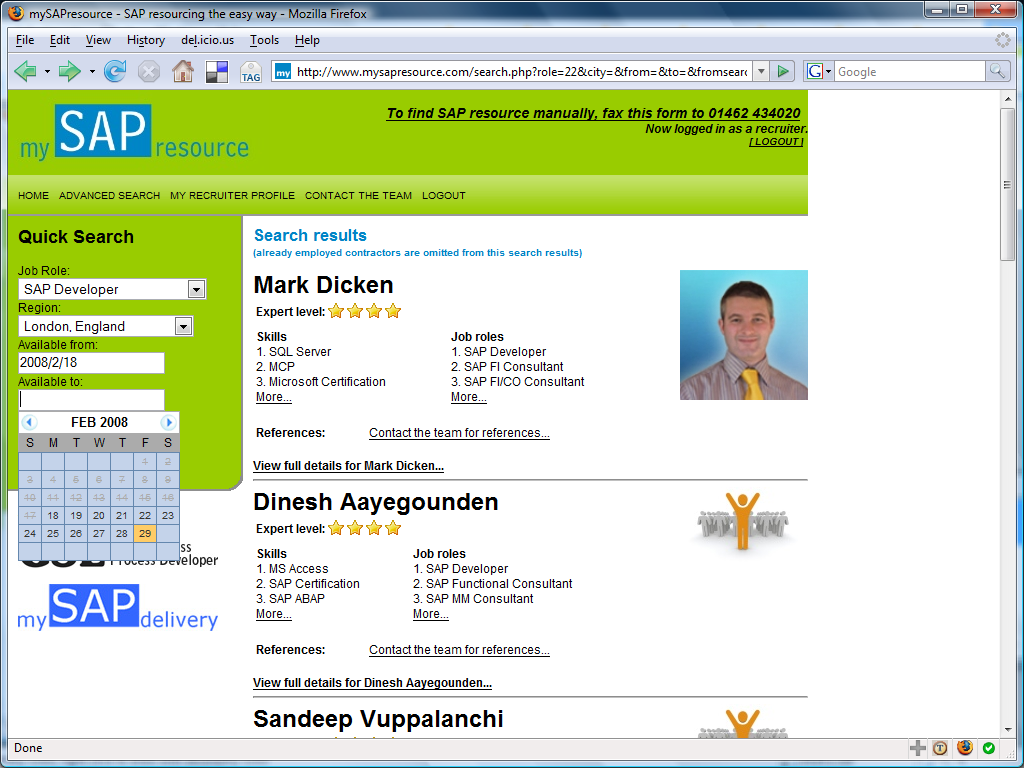Image resolution: width=1024 pixels, height=768 pixels.
Task: Contact the team for Mark Dicken's references
Action: 459,433
